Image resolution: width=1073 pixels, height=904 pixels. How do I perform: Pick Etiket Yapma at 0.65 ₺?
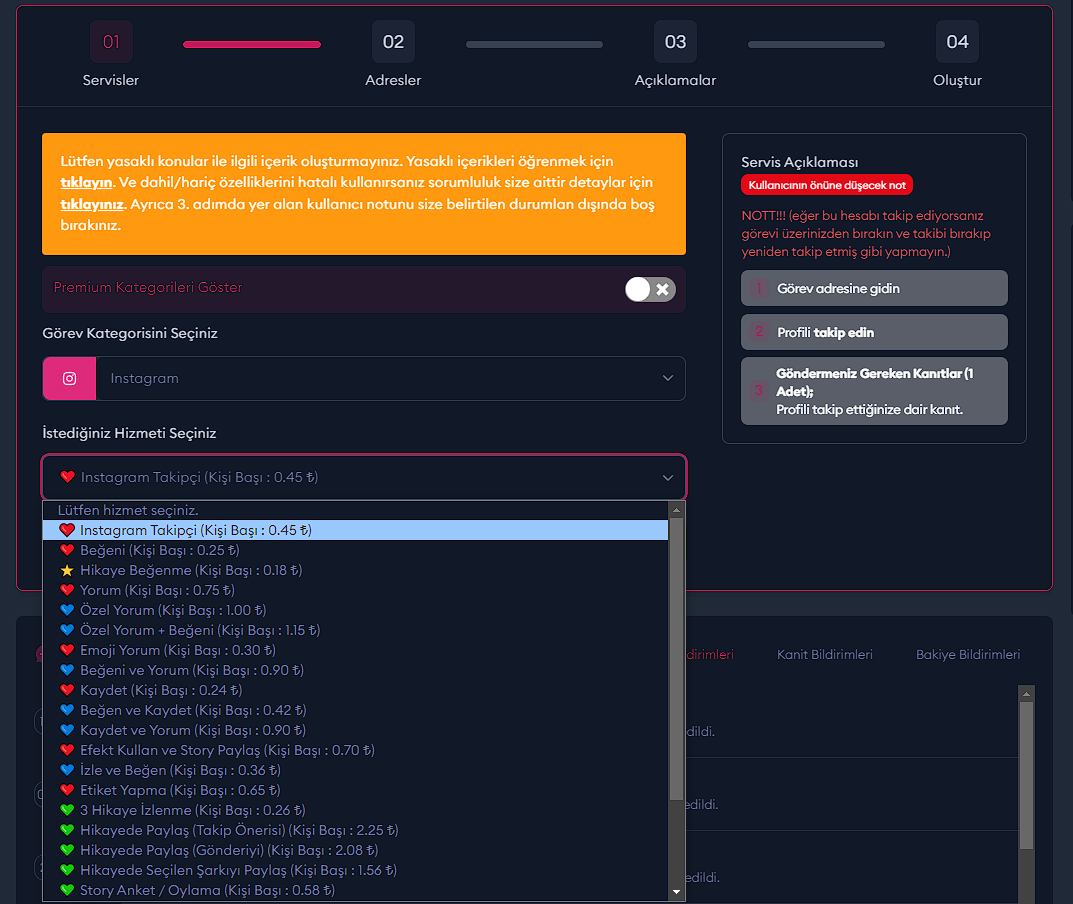tap(355, 790)
